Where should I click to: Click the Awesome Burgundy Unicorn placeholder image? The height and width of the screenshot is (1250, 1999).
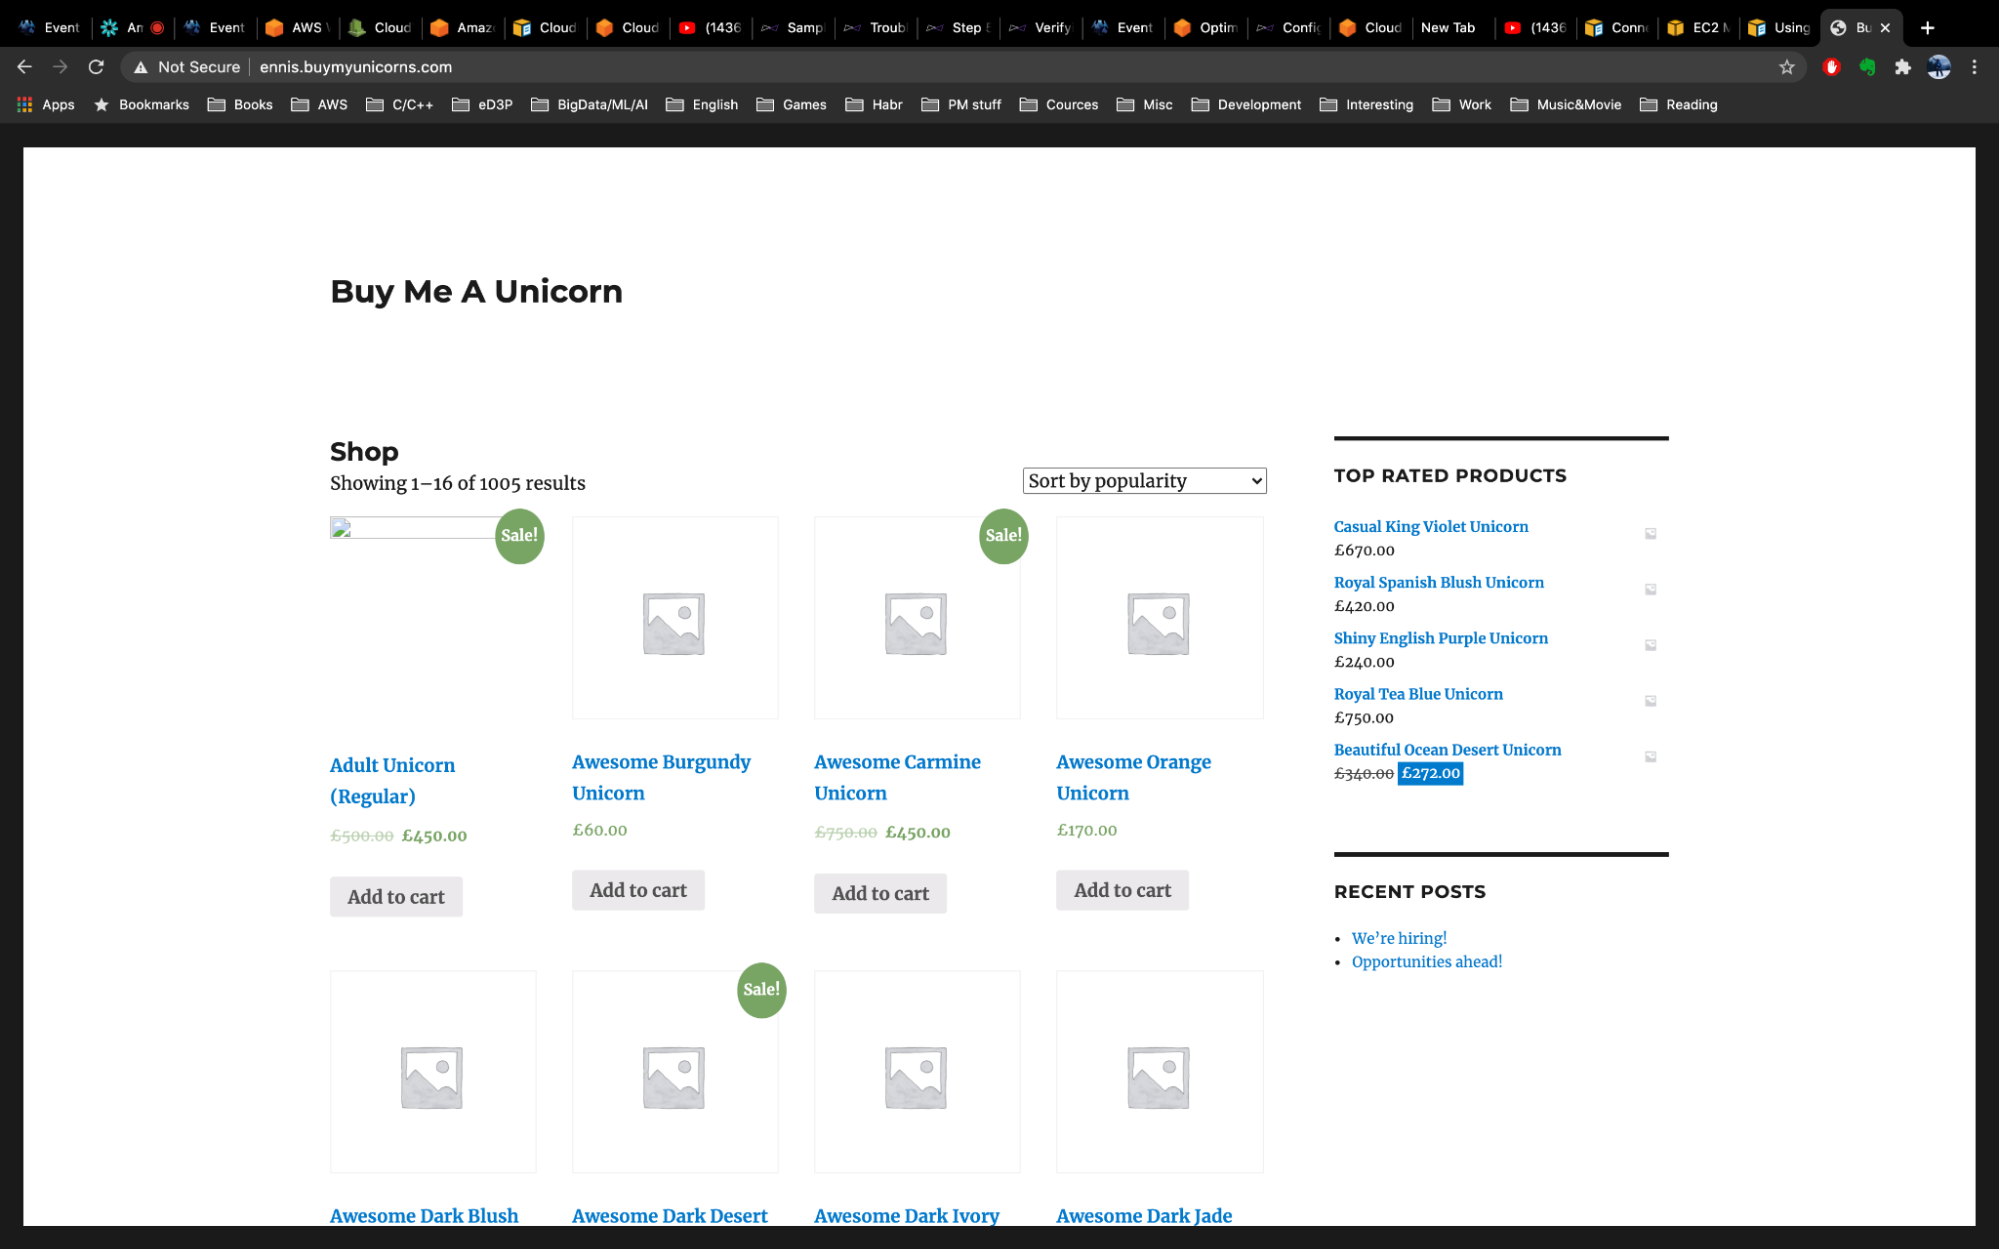[x=675, y=617]
